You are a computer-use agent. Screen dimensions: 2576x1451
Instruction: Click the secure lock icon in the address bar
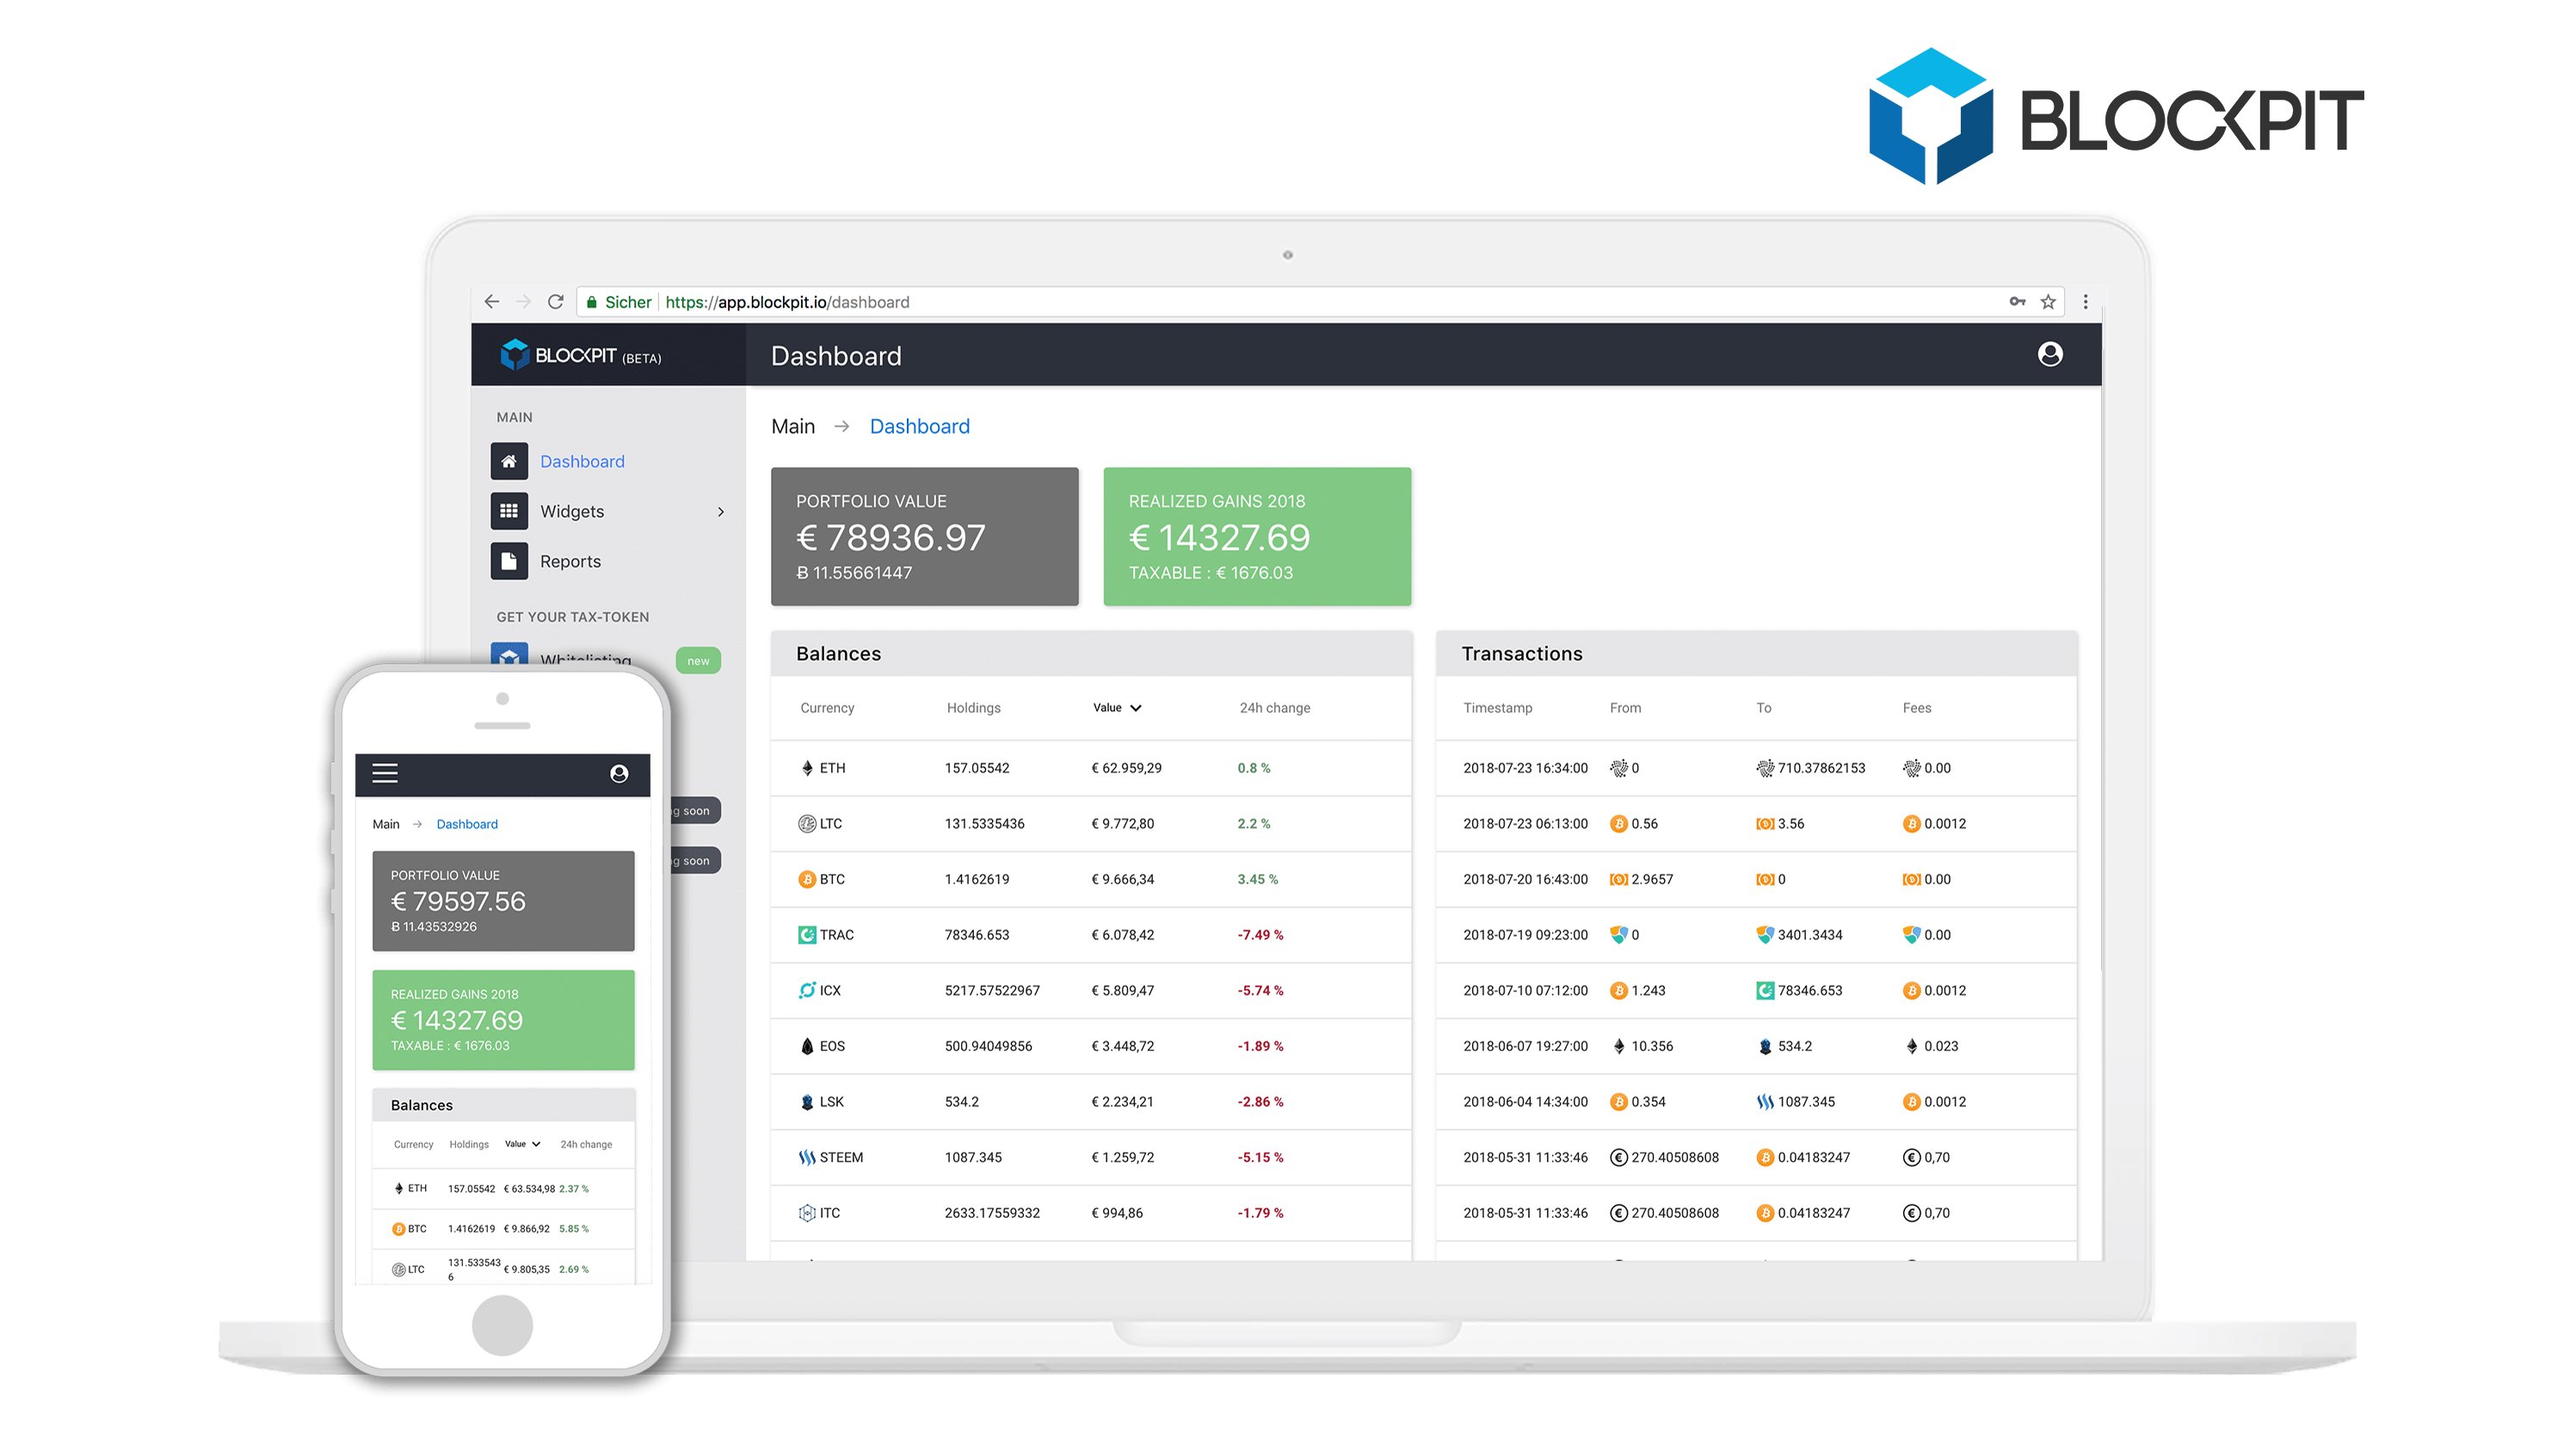(x=591, y=302)
